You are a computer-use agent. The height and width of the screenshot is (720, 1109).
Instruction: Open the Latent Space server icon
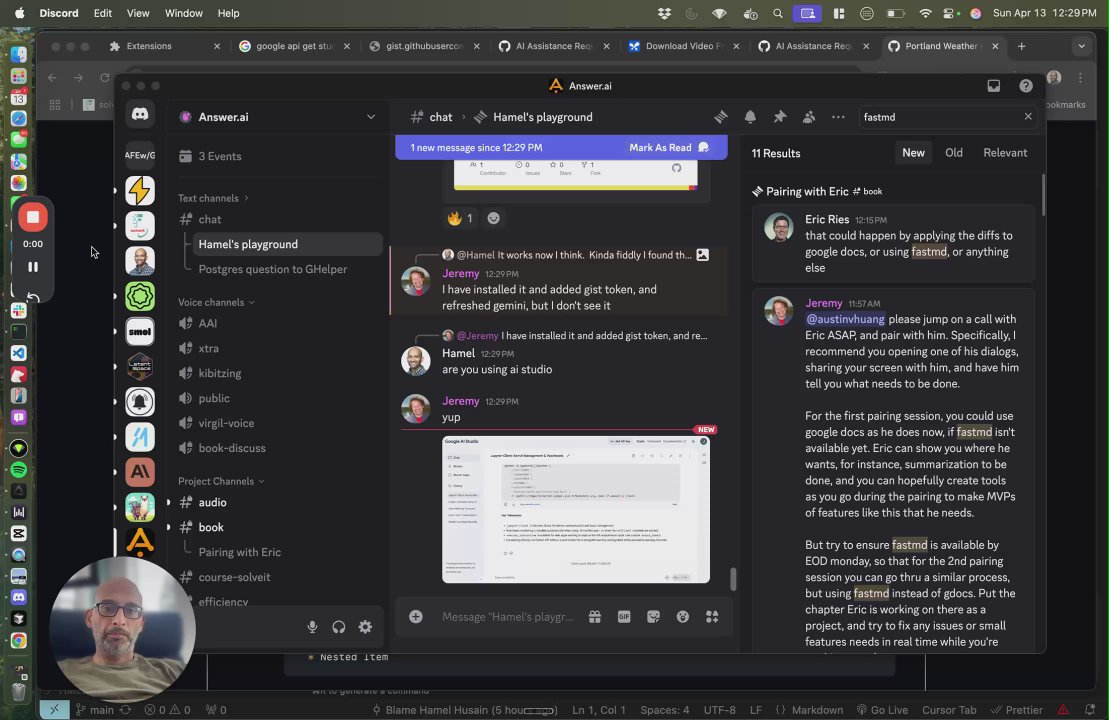(x=140, y=366)
